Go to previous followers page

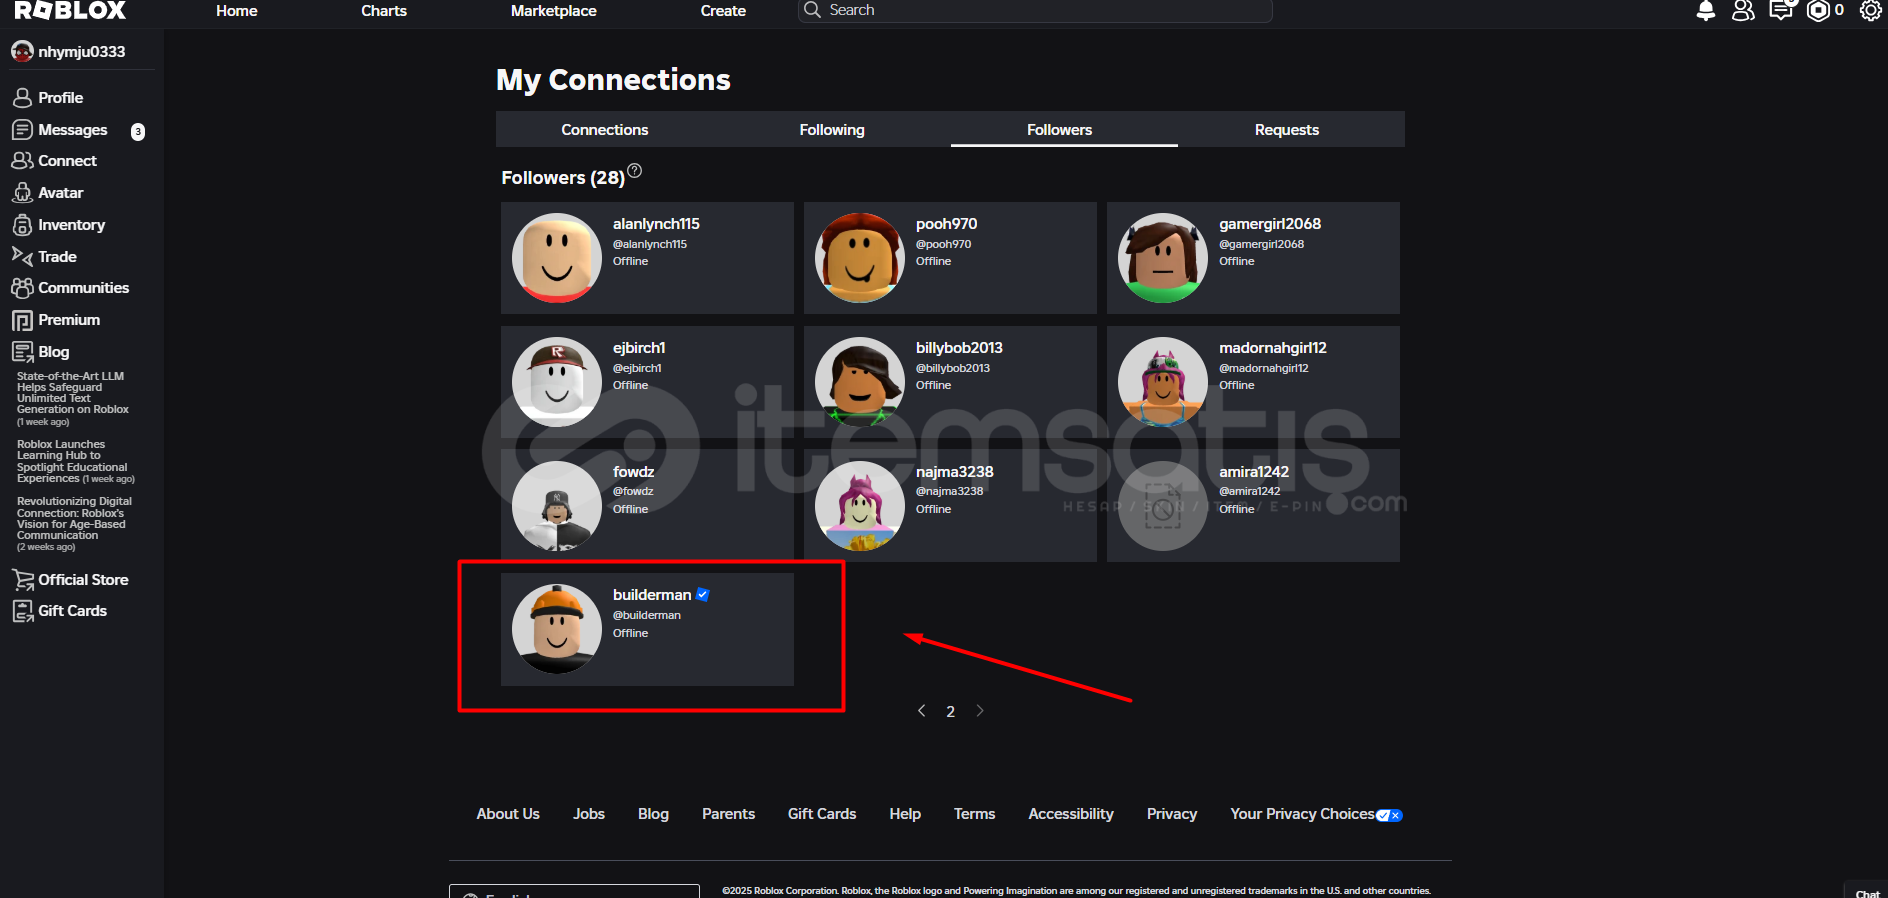coord(921,711)
